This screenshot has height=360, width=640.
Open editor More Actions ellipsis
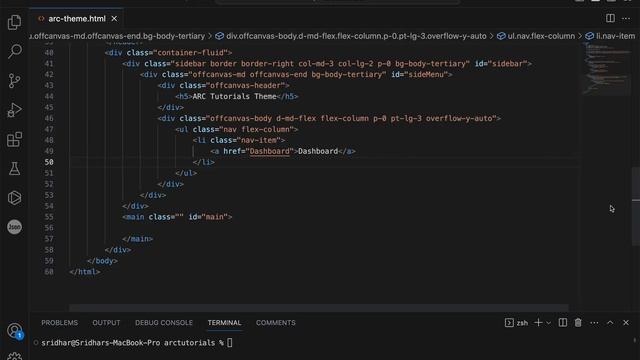[626, 18]
